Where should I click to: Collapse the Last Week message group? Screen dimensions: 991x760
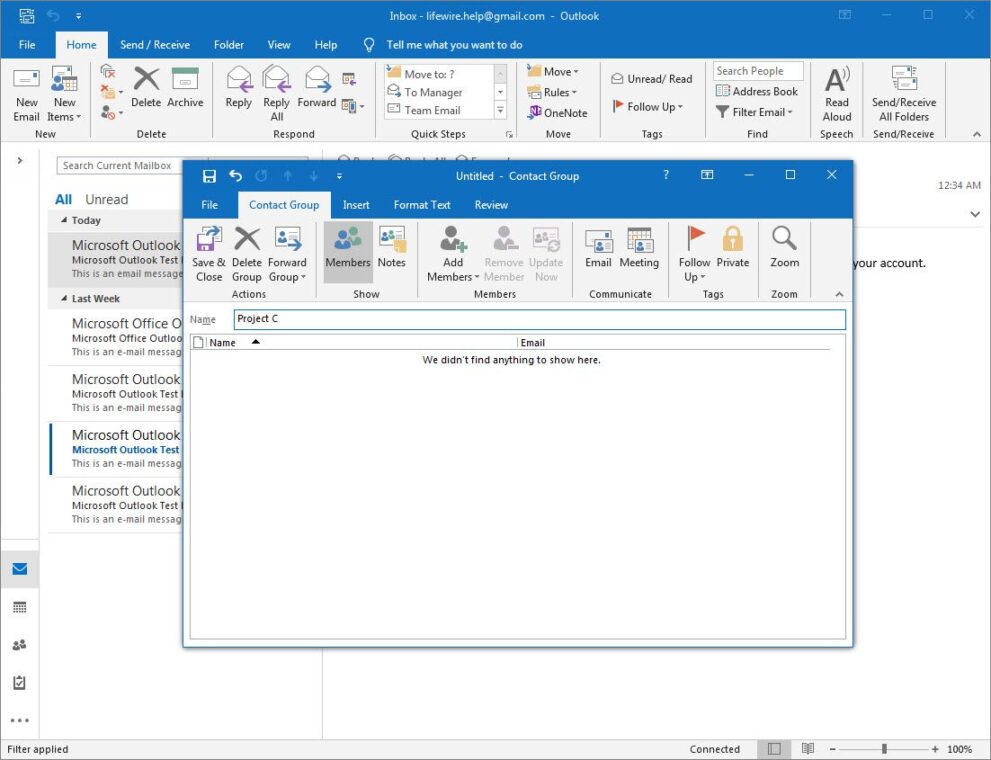[x=63, y=299]
